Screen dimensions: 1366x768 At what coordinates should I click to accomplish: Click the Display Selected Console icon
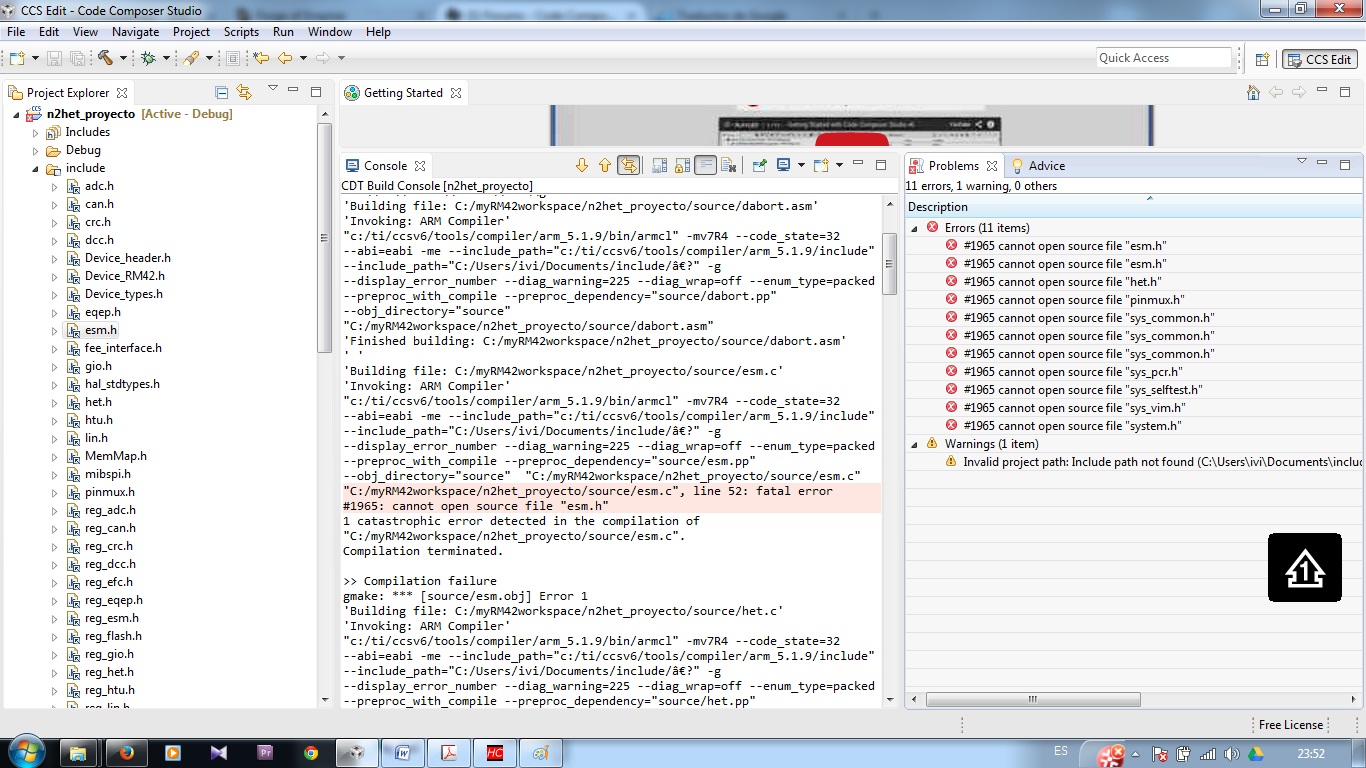pyautogui.click(x=783, y=165)
